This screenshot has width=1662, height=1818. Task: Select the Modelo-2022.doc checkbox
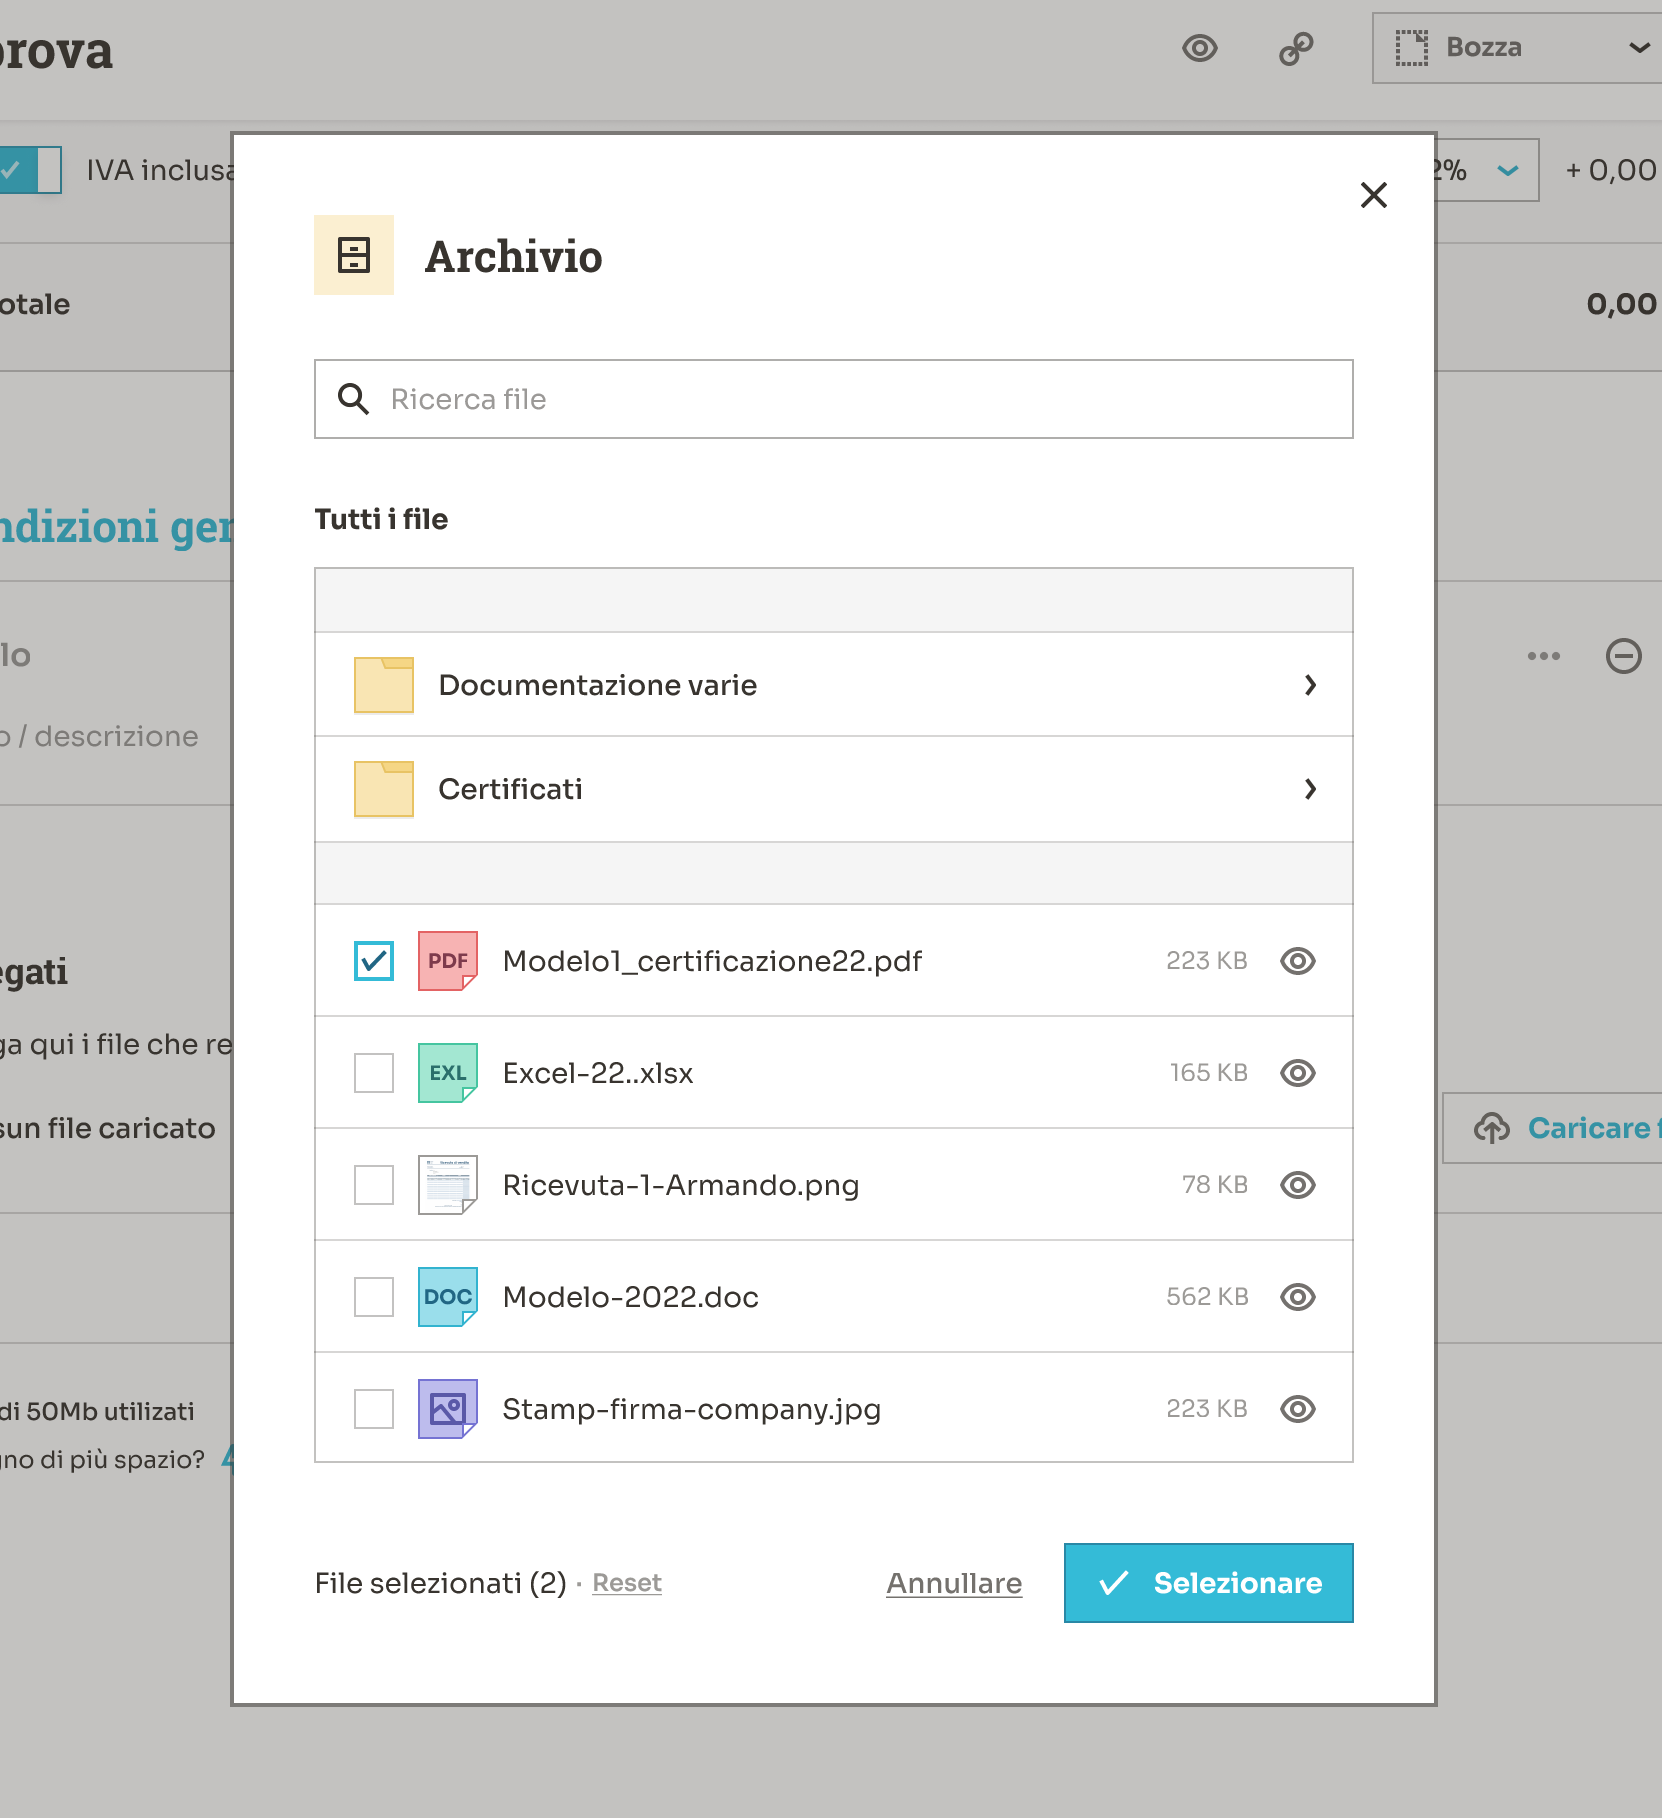point(374,1297)
